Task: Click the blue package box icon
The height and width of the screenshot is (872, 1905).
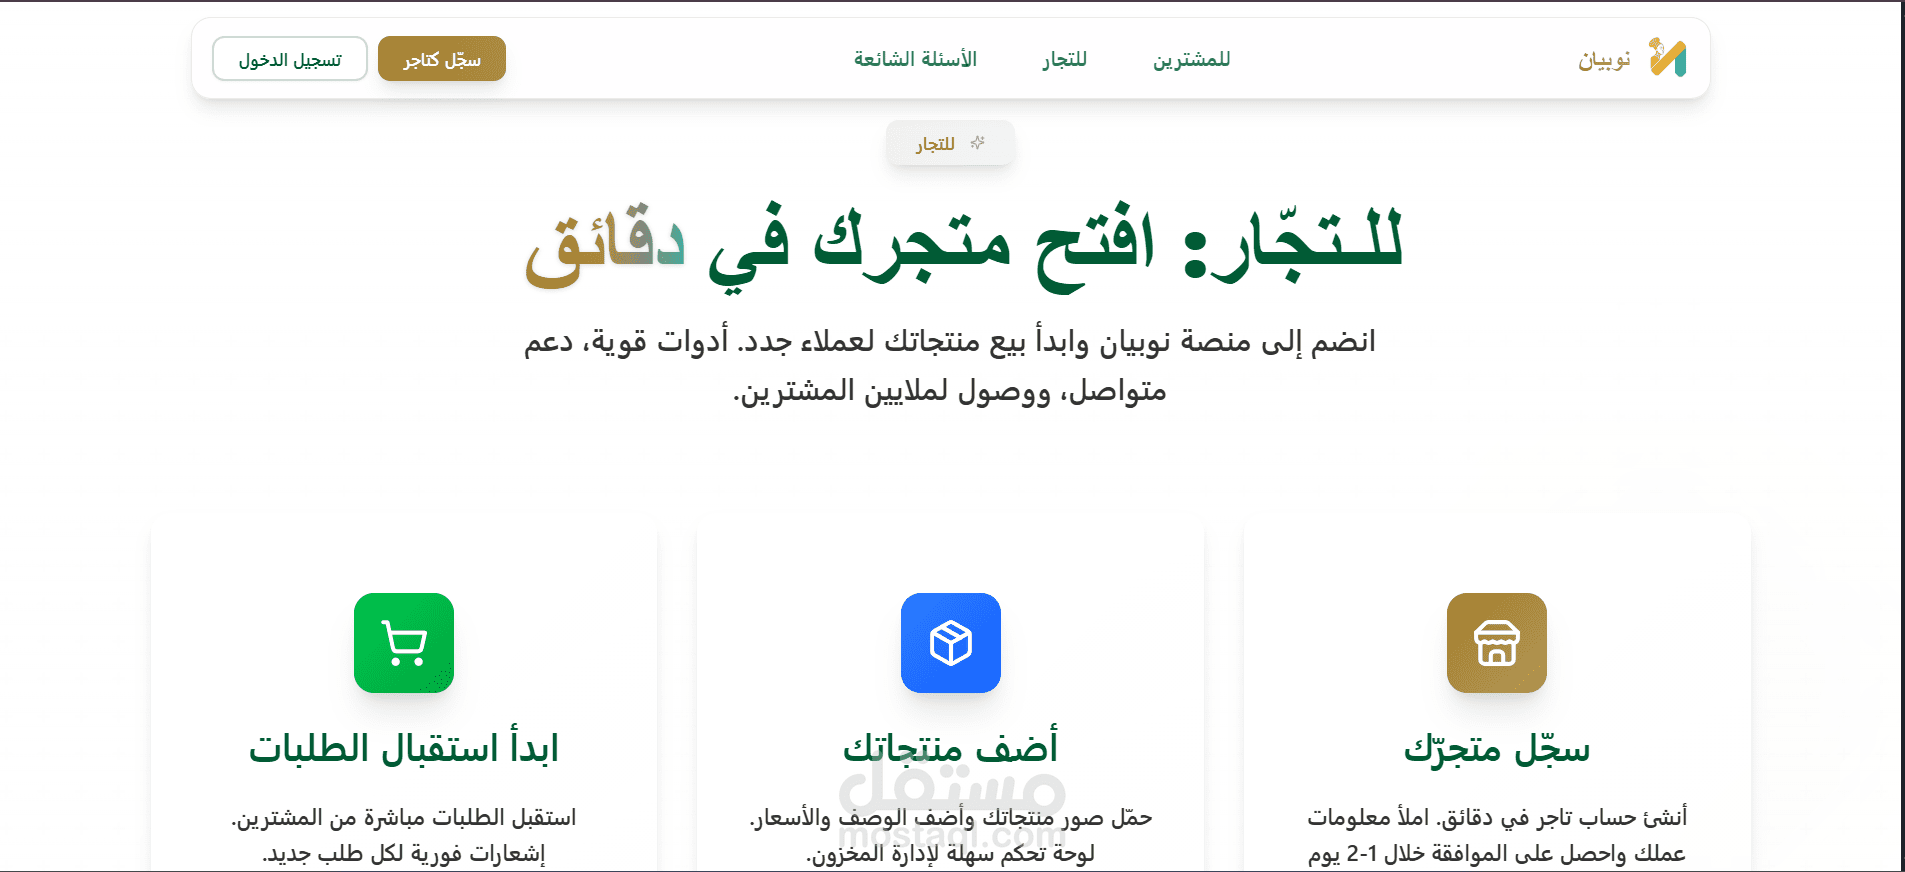Action: (950, 643)
